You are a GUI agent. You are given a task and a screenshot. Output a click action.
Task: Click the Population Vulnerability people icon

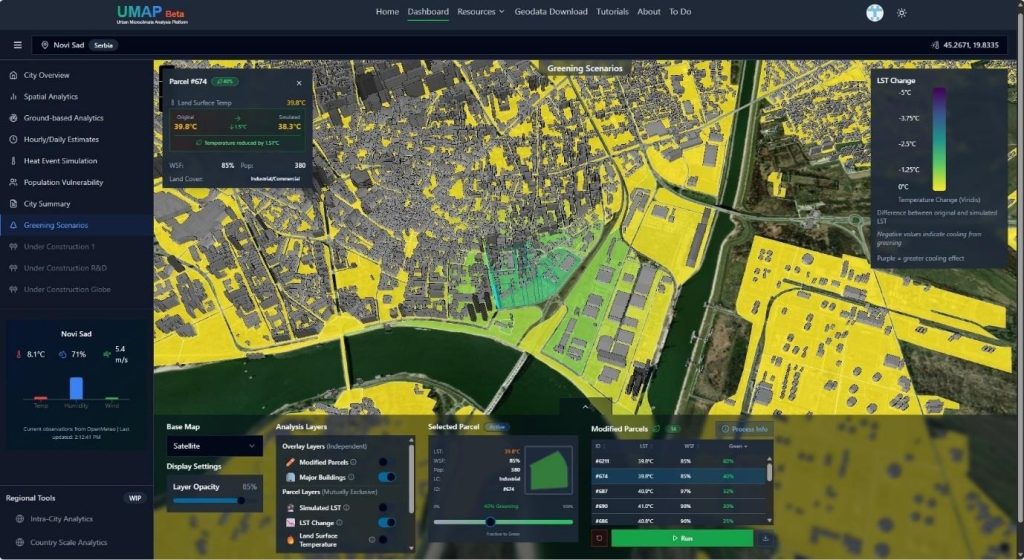pos(13,182)
